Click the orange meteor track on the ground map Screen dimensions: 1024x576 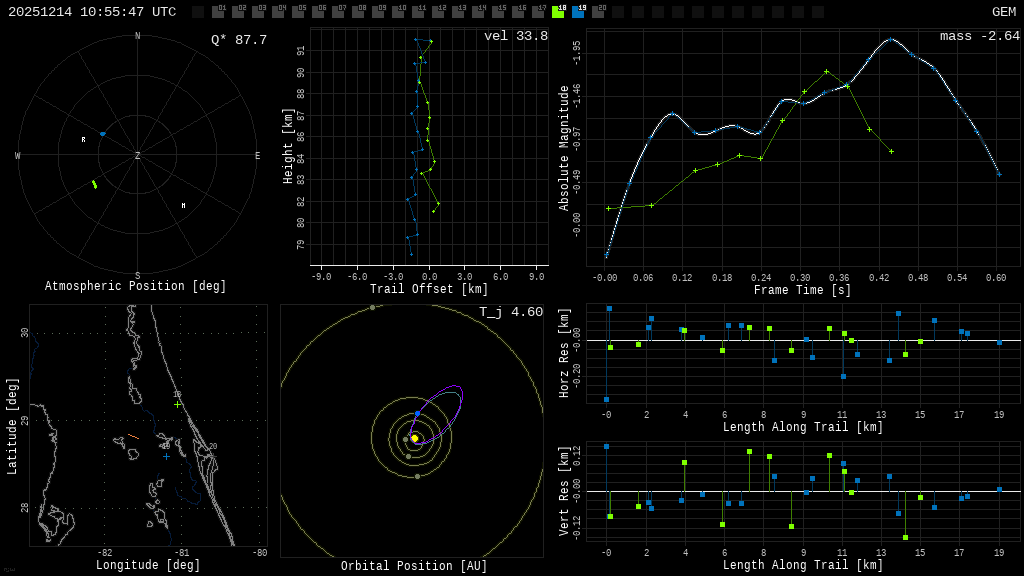point(133,436)
